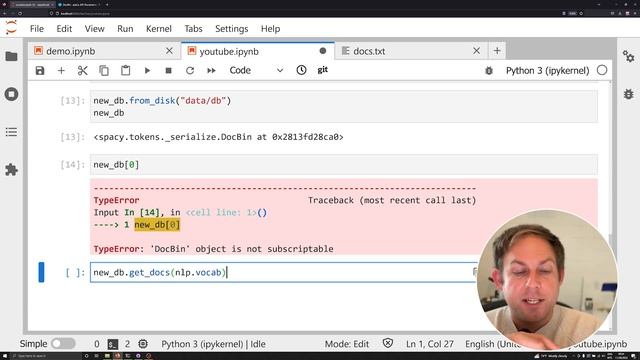Open the Kernel menu
640x360 pixels.
click(x=158, y=29)
